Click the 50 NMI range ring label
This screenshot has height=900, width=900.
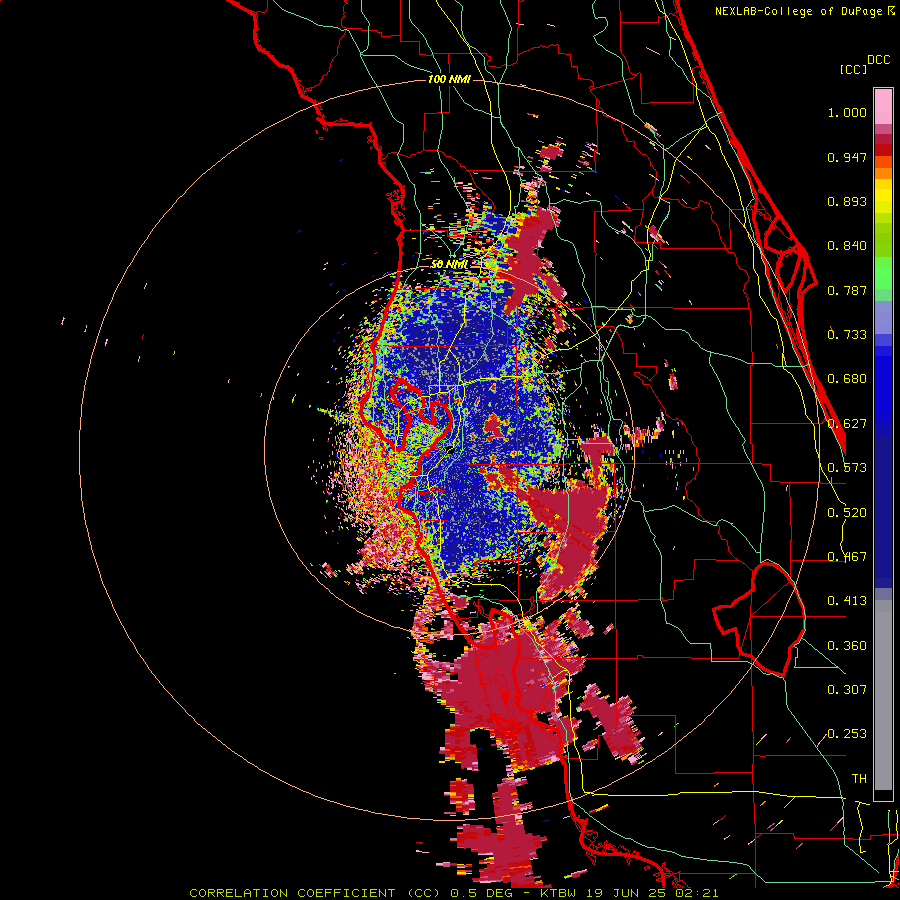click(449, 264)
